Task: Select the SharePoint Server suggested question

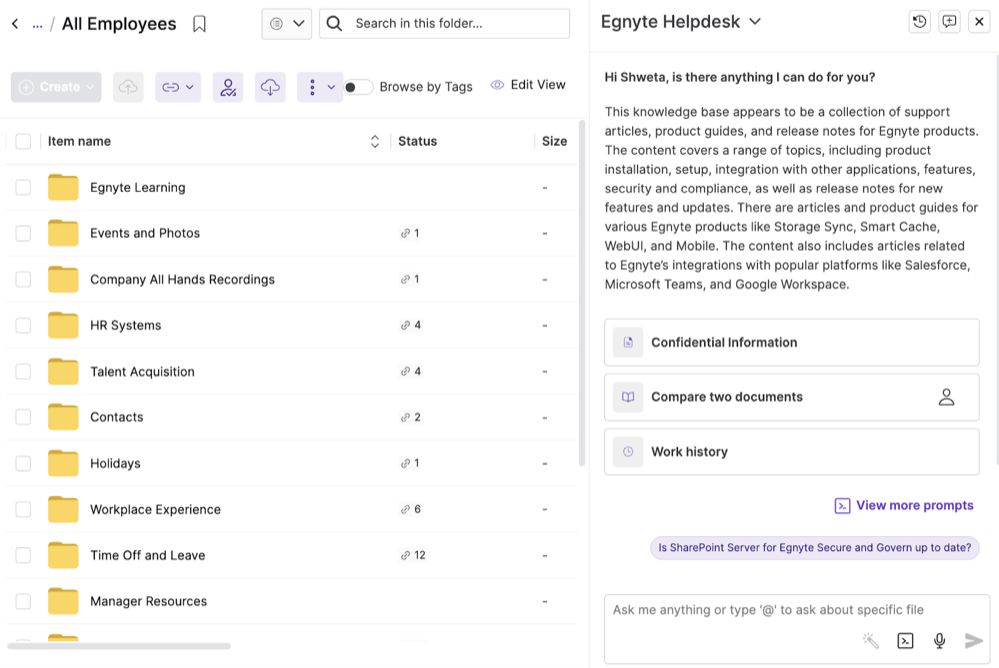Action: (x=814, y=547)
